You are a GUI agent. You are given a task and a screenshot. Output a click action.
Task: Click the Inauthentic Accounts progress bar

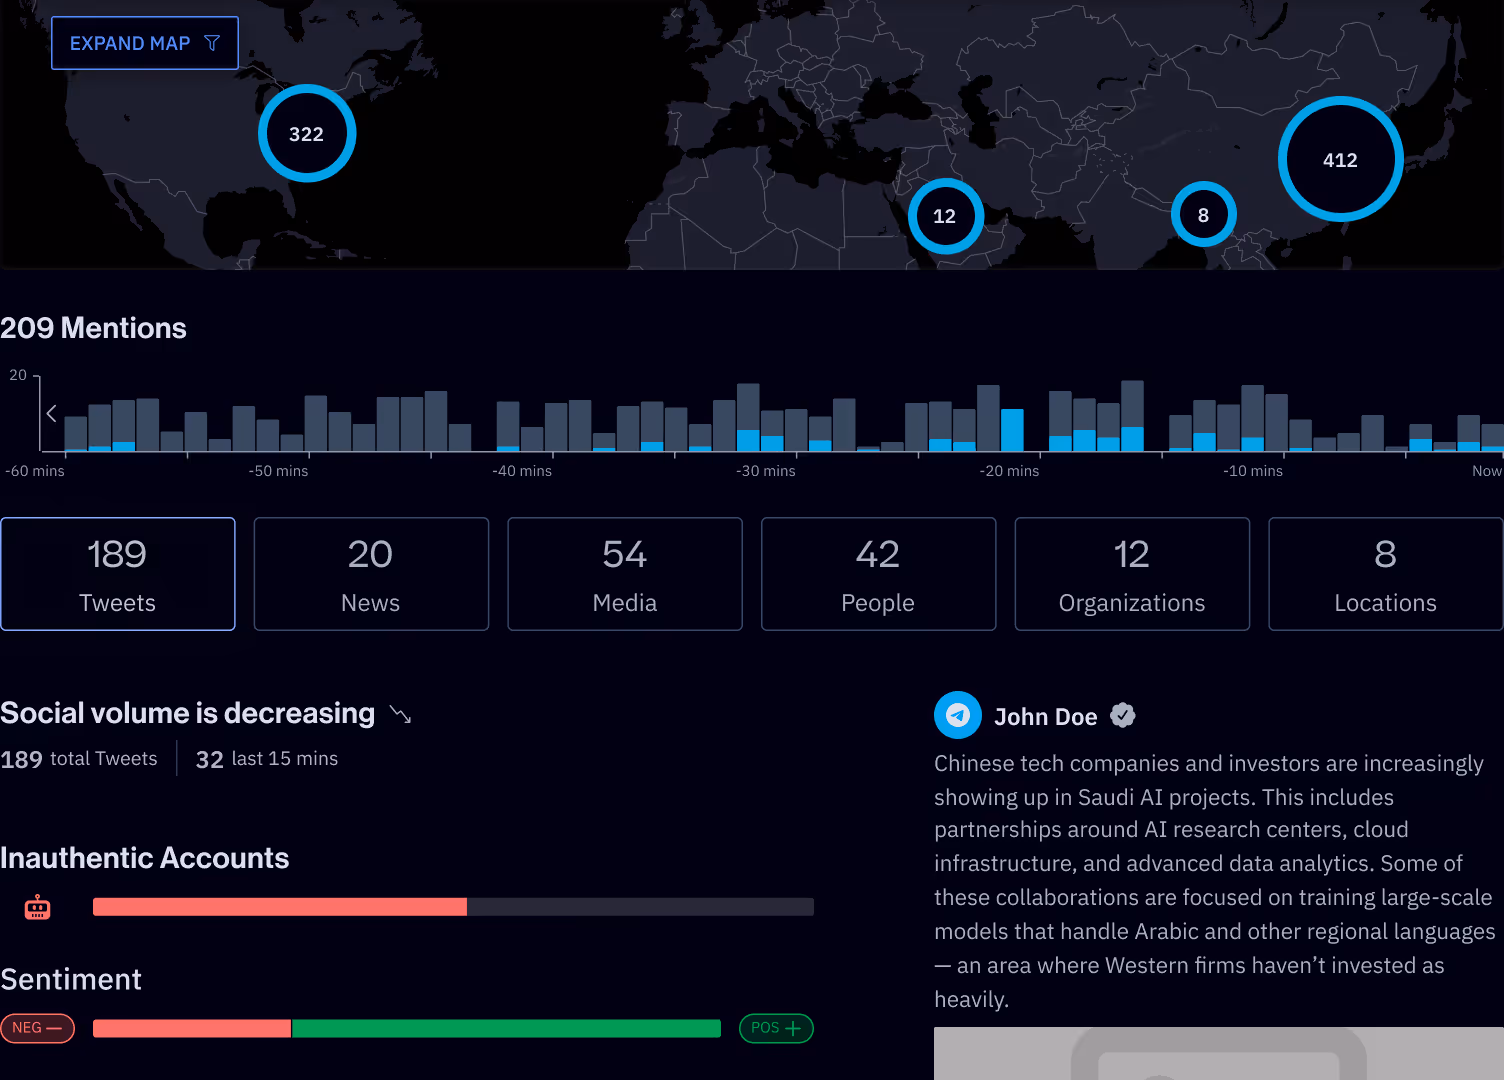click(453, 907)
